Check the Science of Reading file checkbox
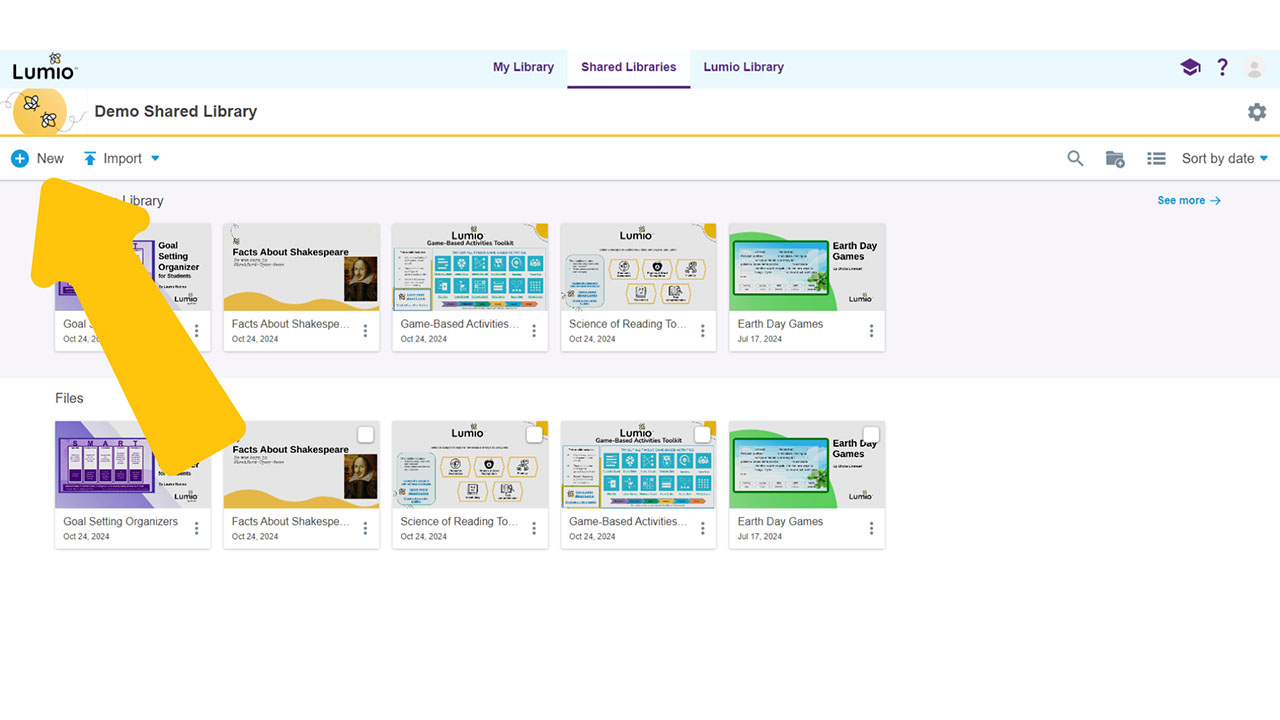 [534, 434]
